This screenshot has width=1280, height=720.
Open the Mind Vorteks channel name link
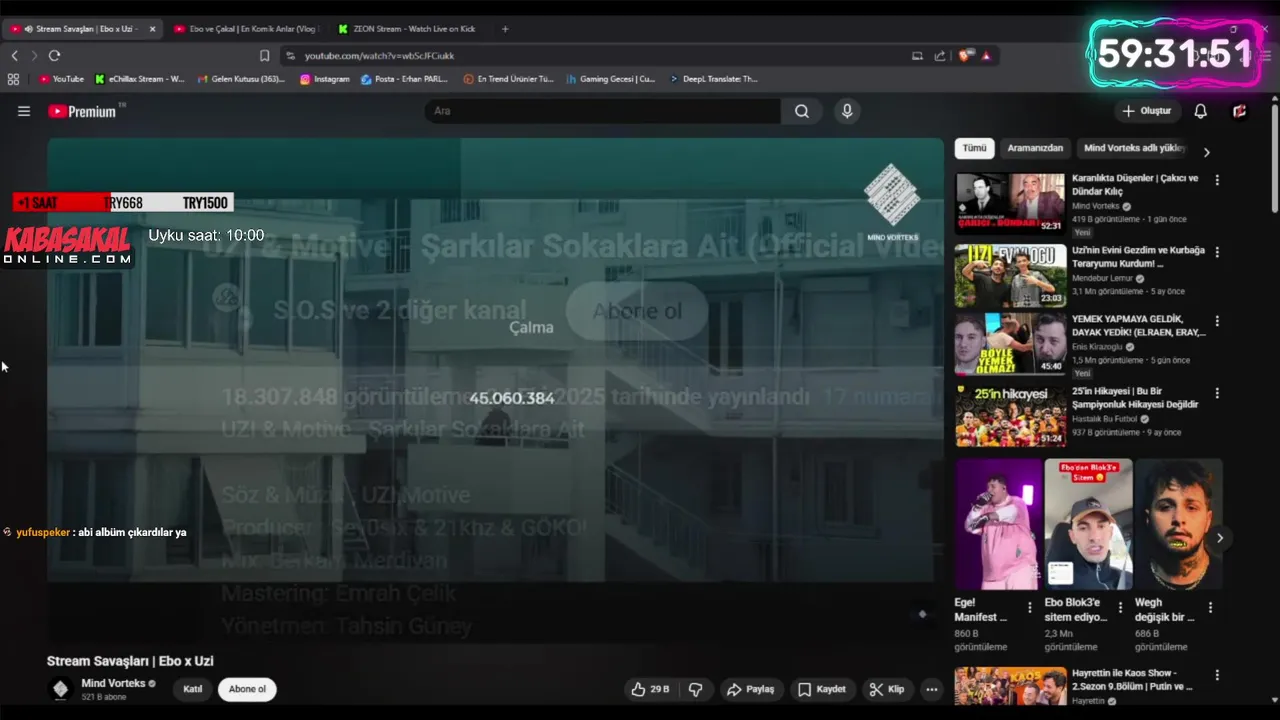tap(113, 683)
